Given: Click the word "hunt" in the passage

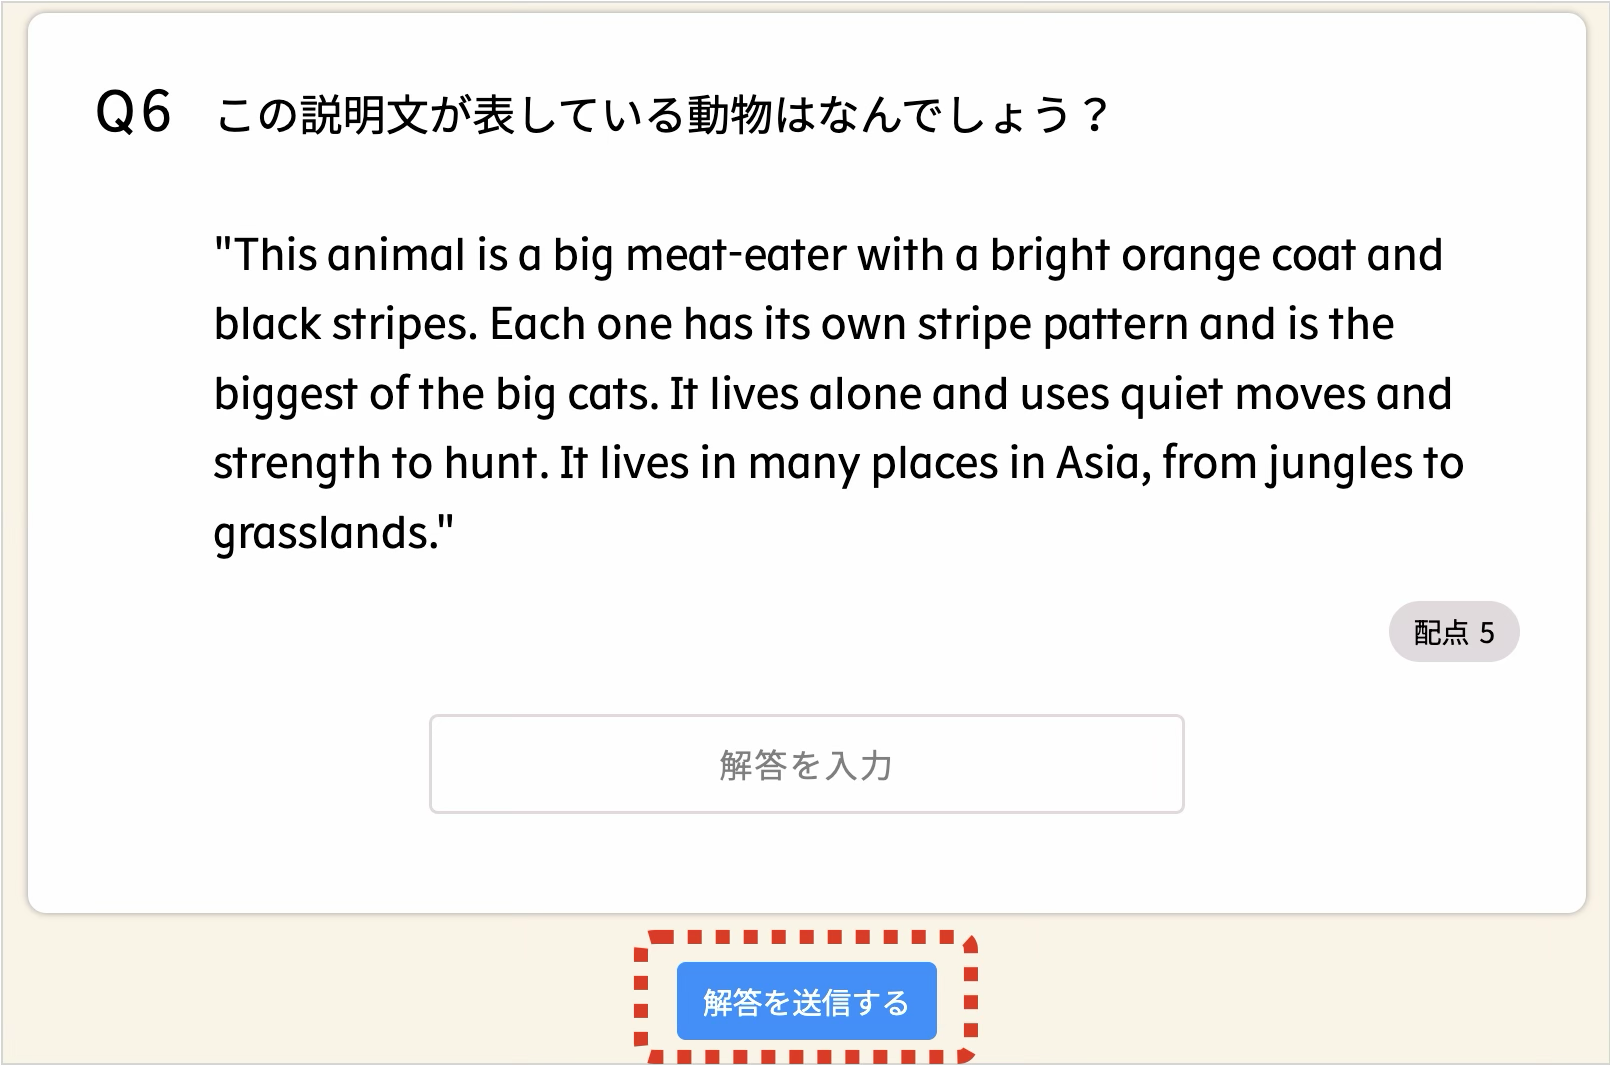Looking at the screenshot, I should click(x=494, y=464).
